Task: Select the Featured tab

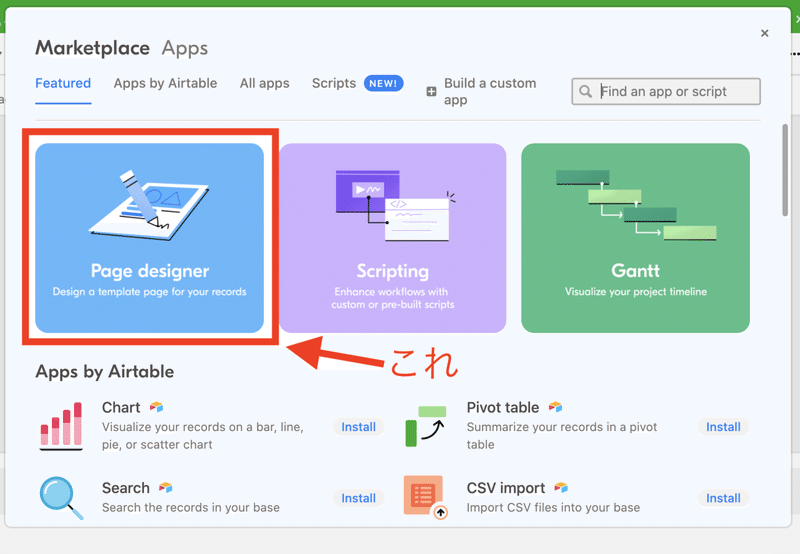Action: click(63, 83)
